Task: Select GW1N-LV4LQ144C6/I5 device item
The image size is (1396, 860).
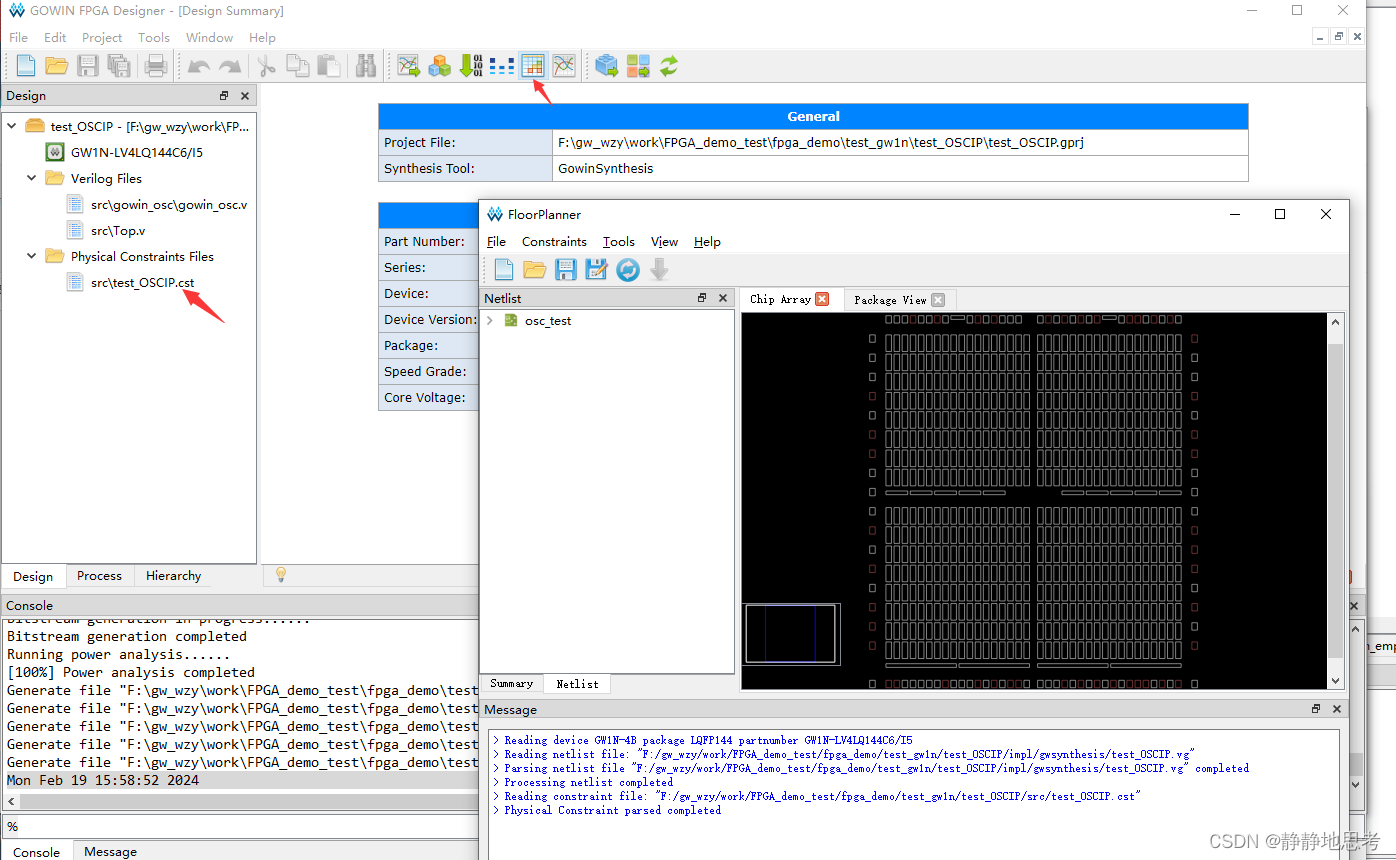Action: click(136, 153)
